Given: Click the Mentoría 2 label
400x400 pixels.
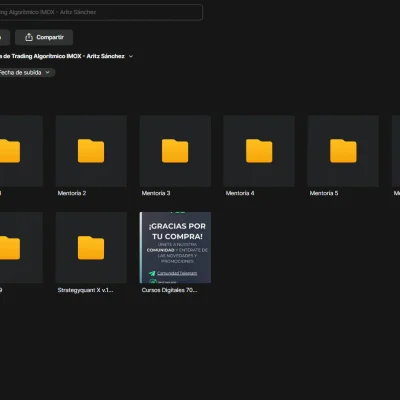Looking at the screenshot, I should 72,193.
